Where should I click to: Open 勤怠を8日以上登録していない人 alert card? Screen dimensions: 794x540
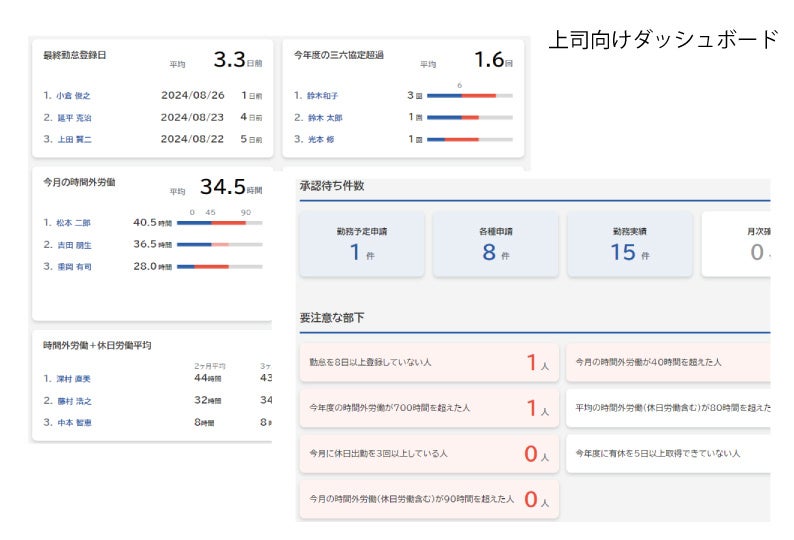coord(429,363)
